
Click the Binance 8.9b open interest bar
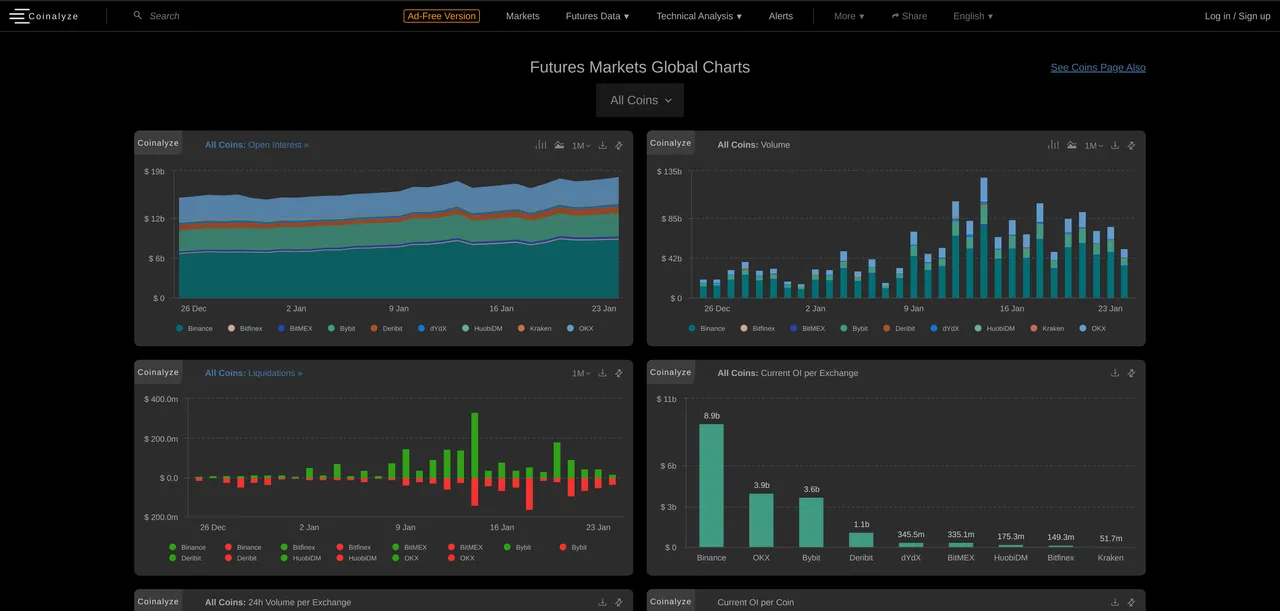pyautogui.click(x=711, y=485)
